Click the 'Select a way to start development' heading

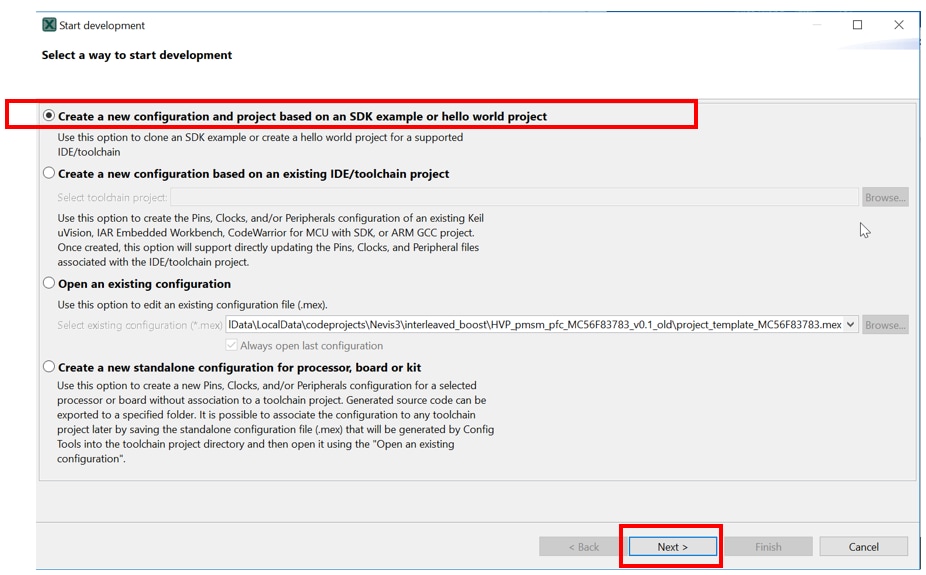click(x=137, y=55)
